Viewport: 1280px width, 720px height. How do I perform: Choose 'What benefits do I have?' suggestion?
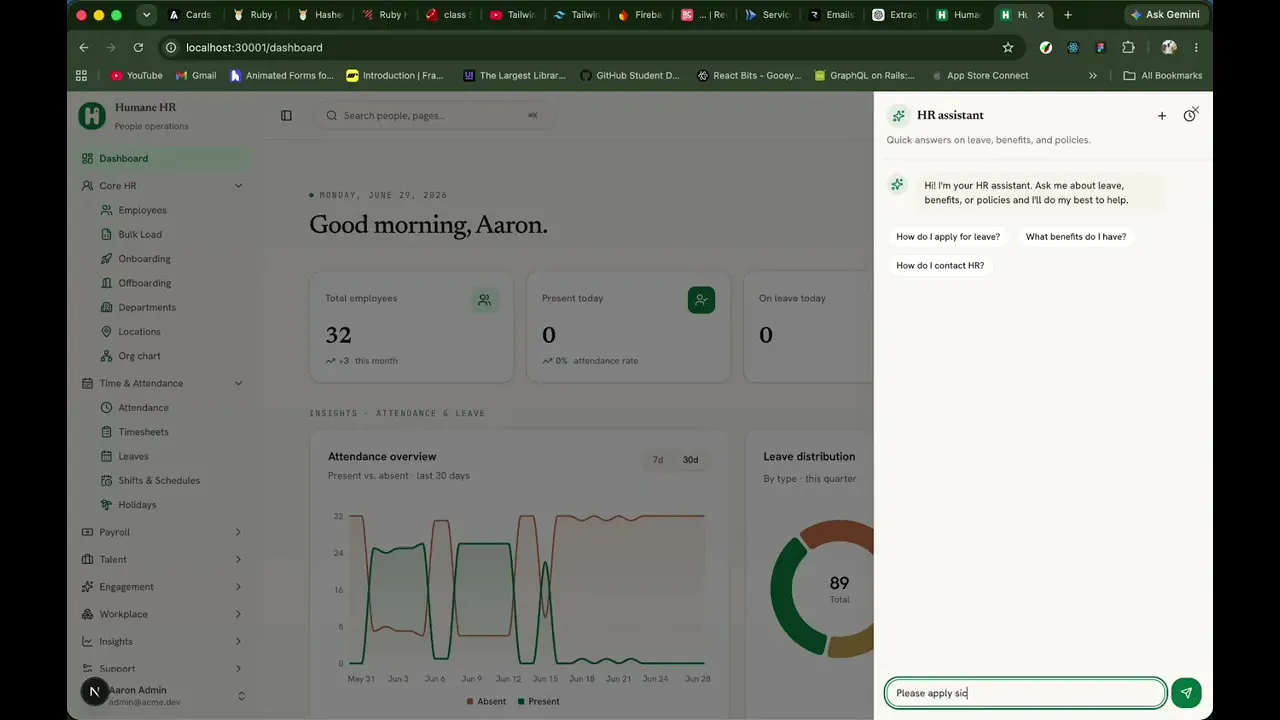(x=1076, y=237)
